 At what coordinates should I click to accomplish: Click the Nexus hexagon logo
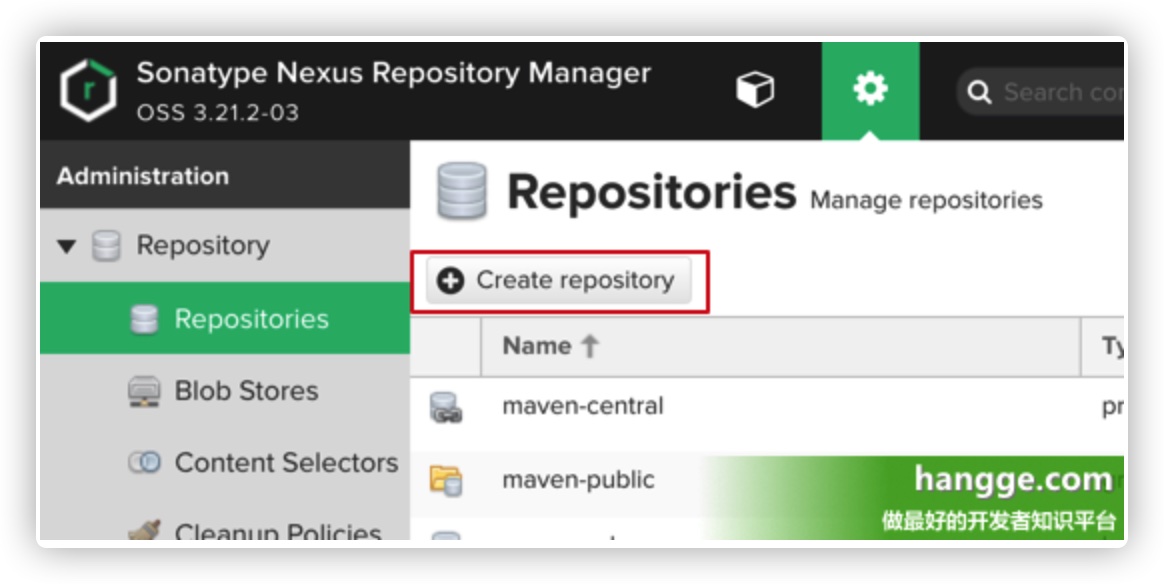[x=88, y=91]
